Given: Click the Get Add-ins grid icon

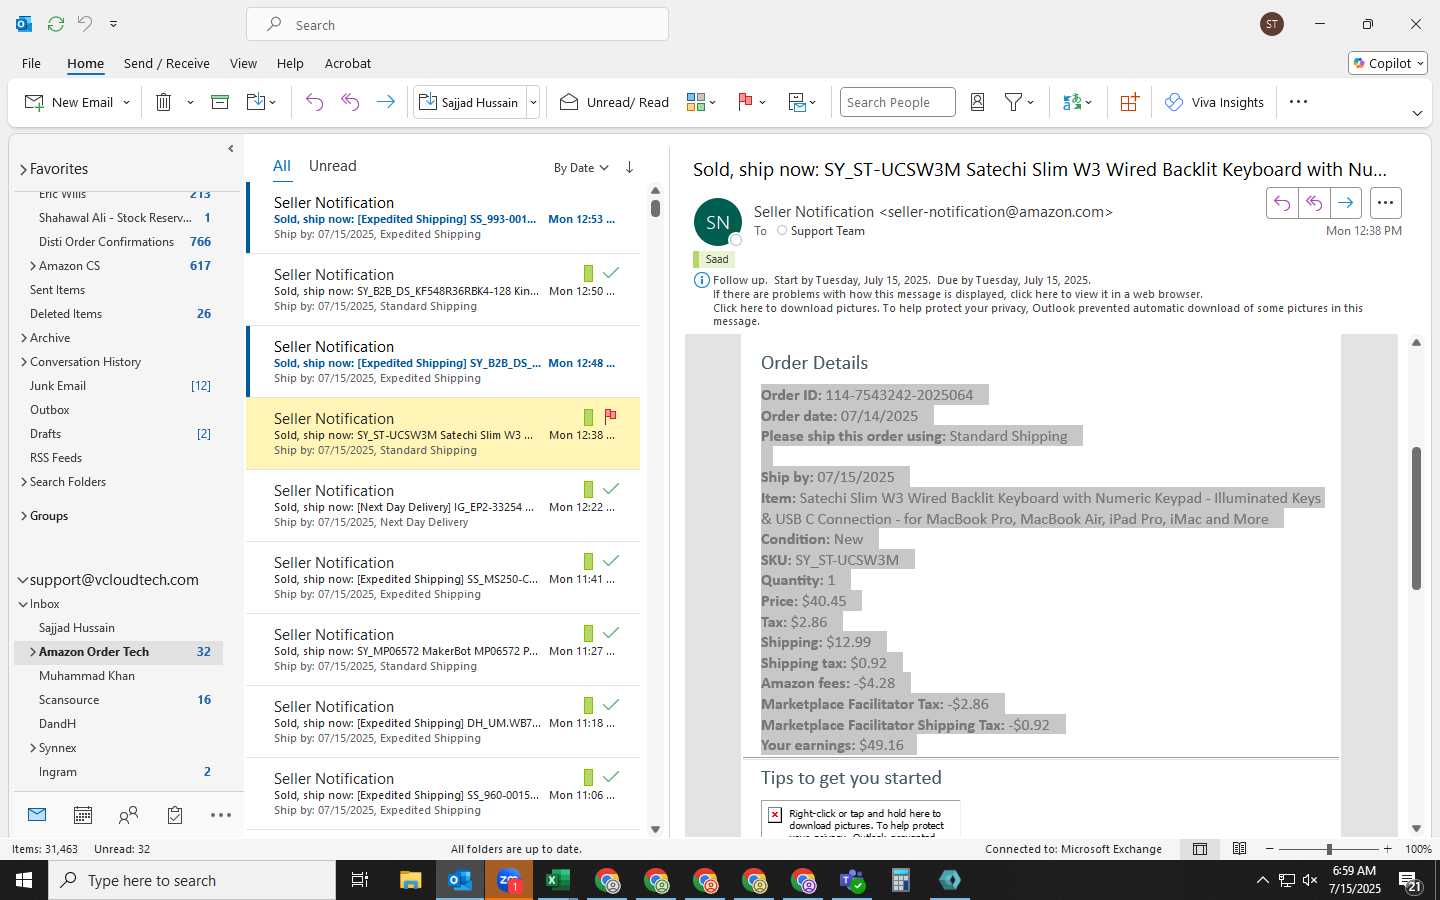Looking at the screenshot, I should (x=1129, y=102).
